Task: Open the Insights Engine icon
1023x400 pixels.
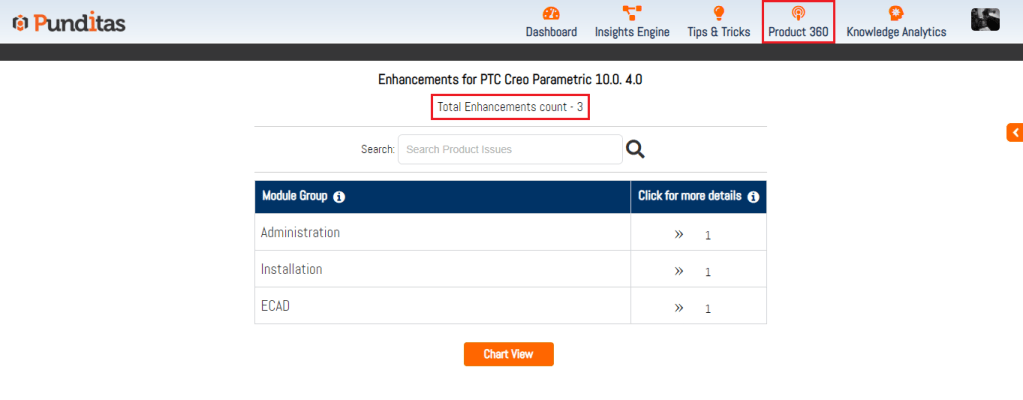Action: pos(632,13)
